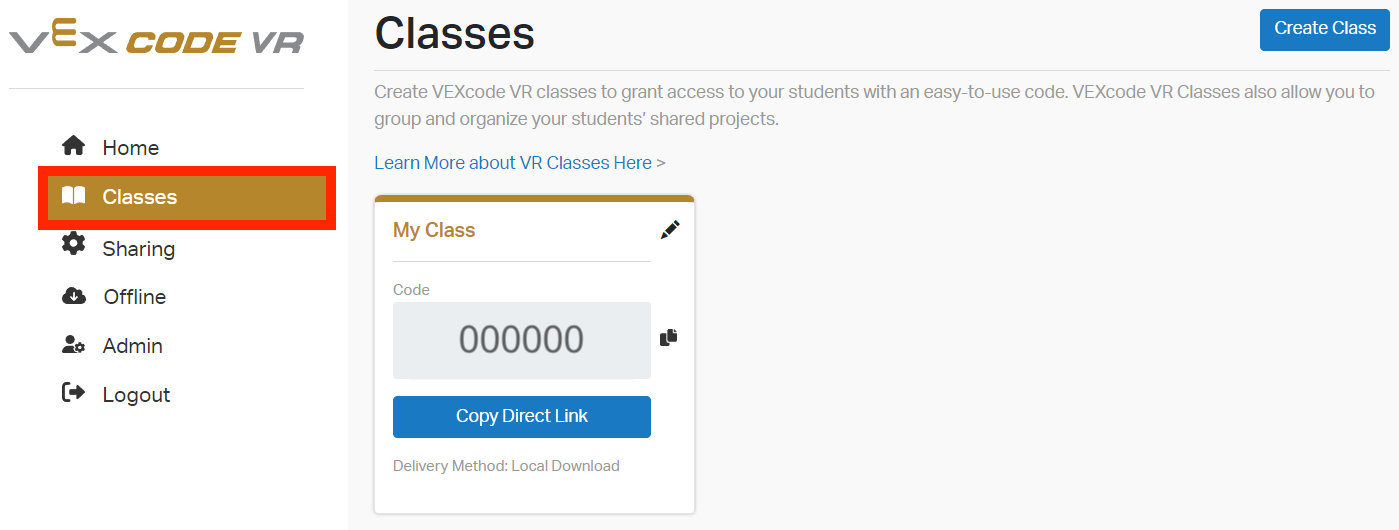Screen dimensions: 1399x530
Task: Select the Classes menu item
Action: click(139, 197)
